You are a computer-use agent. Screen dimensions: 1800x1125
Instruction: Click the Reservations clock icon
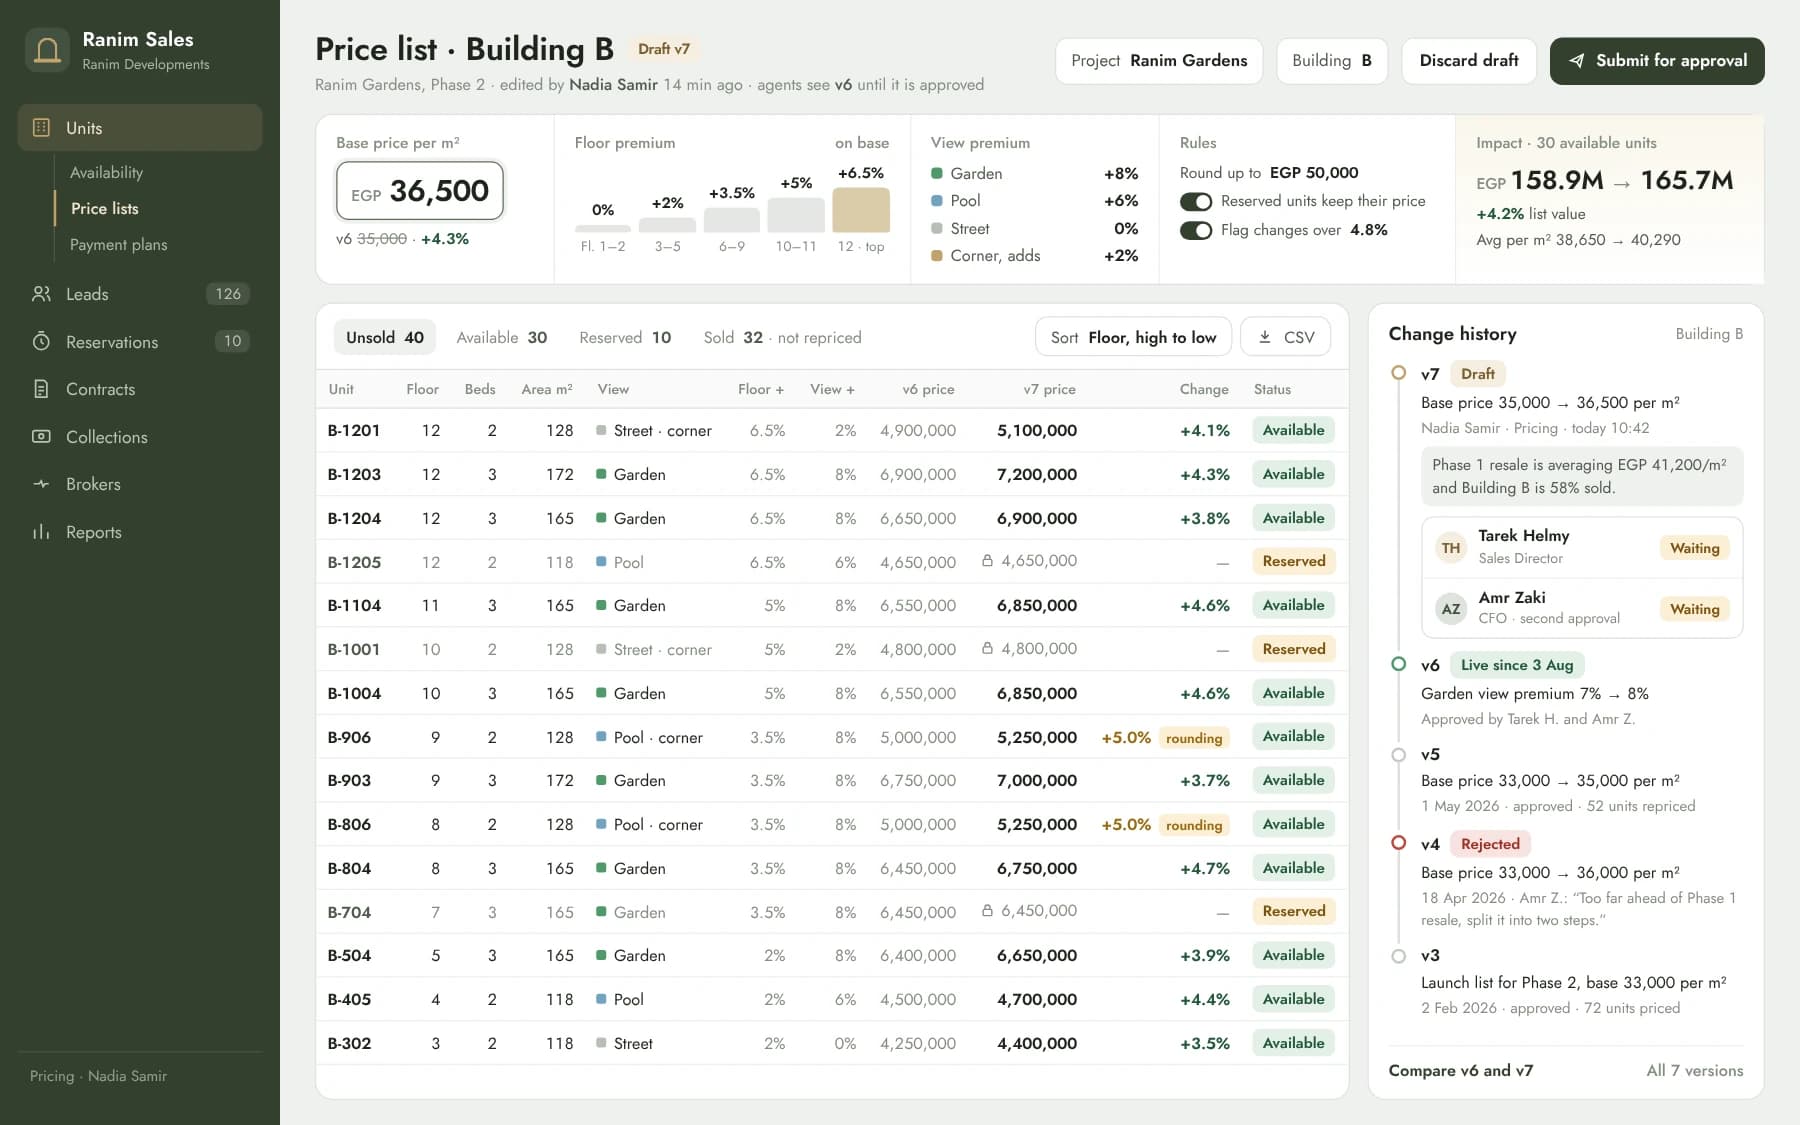click(x=41, y=341)
